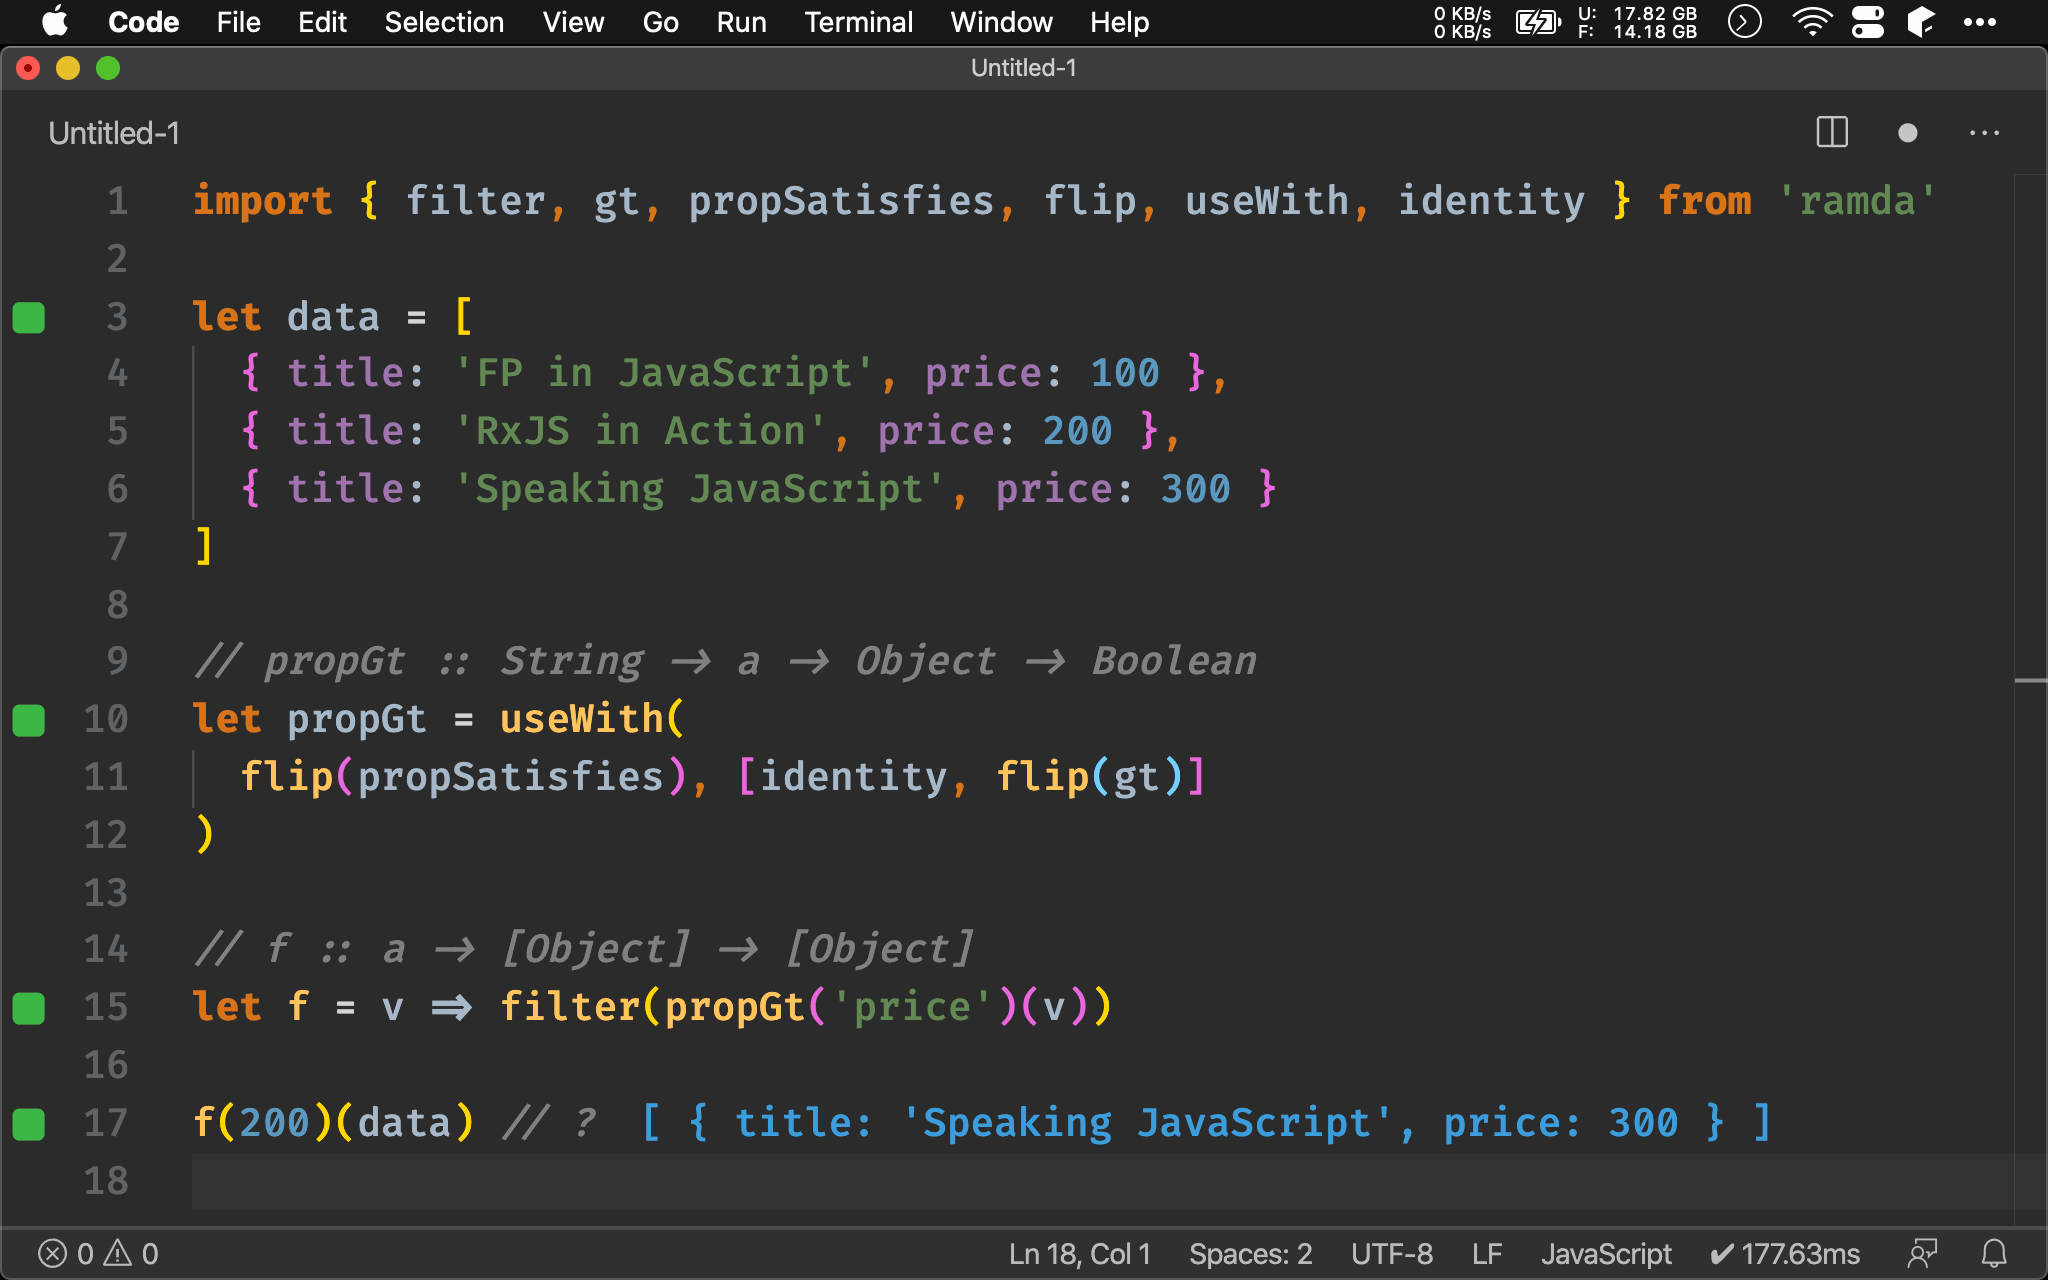Select language mode JavaScript

click(x=1606, y=1254)
